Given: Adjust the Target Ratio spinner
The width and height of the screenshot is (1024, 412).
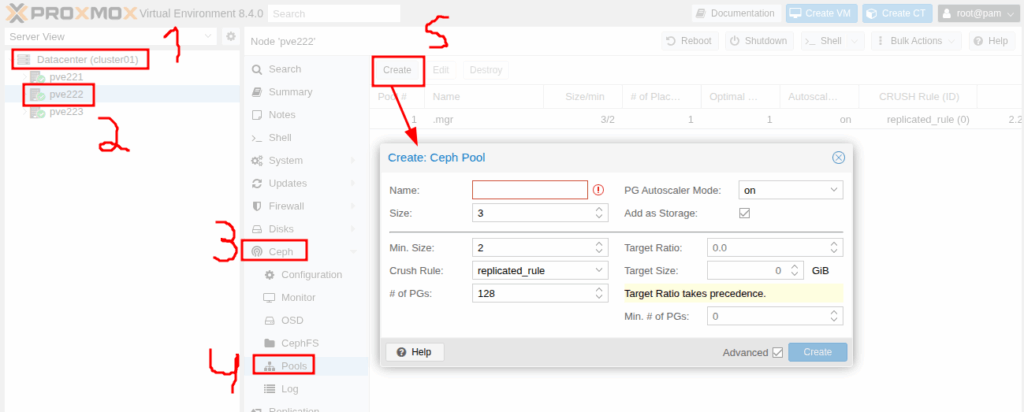Looking at the screenshot, I should point(833,247).
